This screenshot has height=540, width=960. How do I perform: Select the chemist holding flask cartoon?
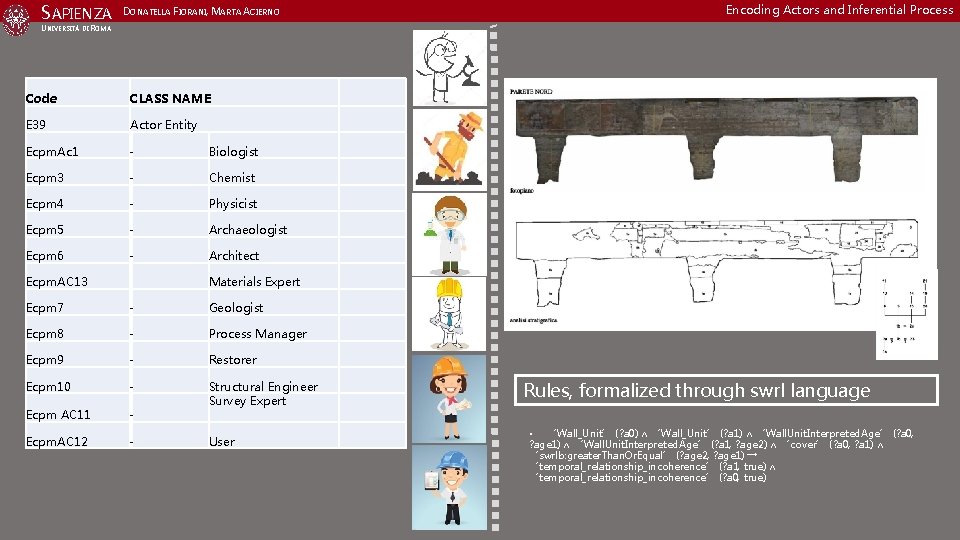point(449,234)
